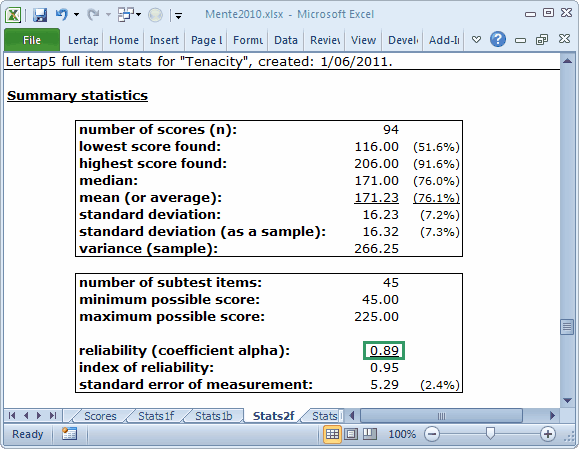Screen dimensions: 579x449
Task: Select the highest score 206.00 cell
Action: click(x=376, y=164)
